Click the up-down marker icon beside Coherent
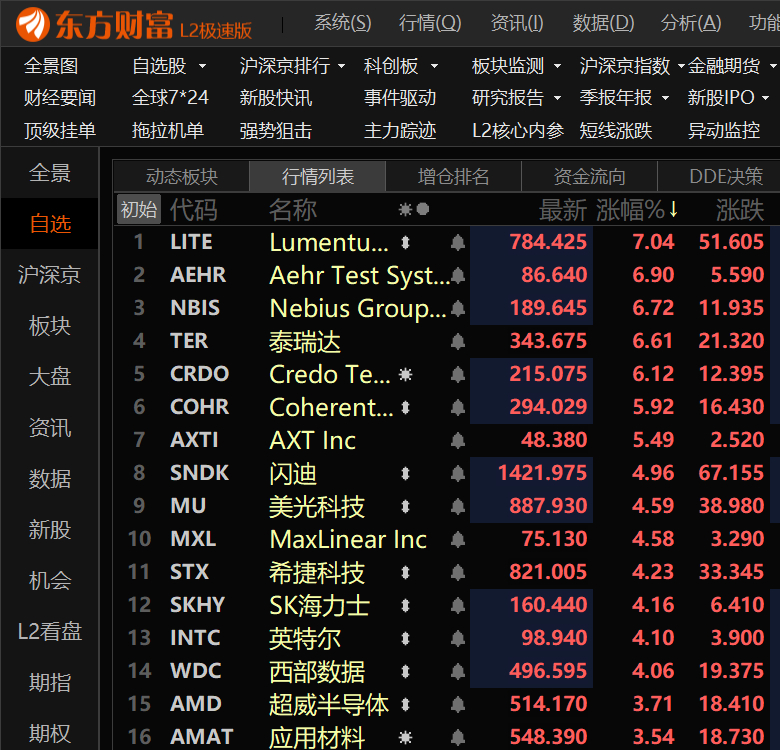Viewport: 780px width, 750px height. click(x=405, y=407)
